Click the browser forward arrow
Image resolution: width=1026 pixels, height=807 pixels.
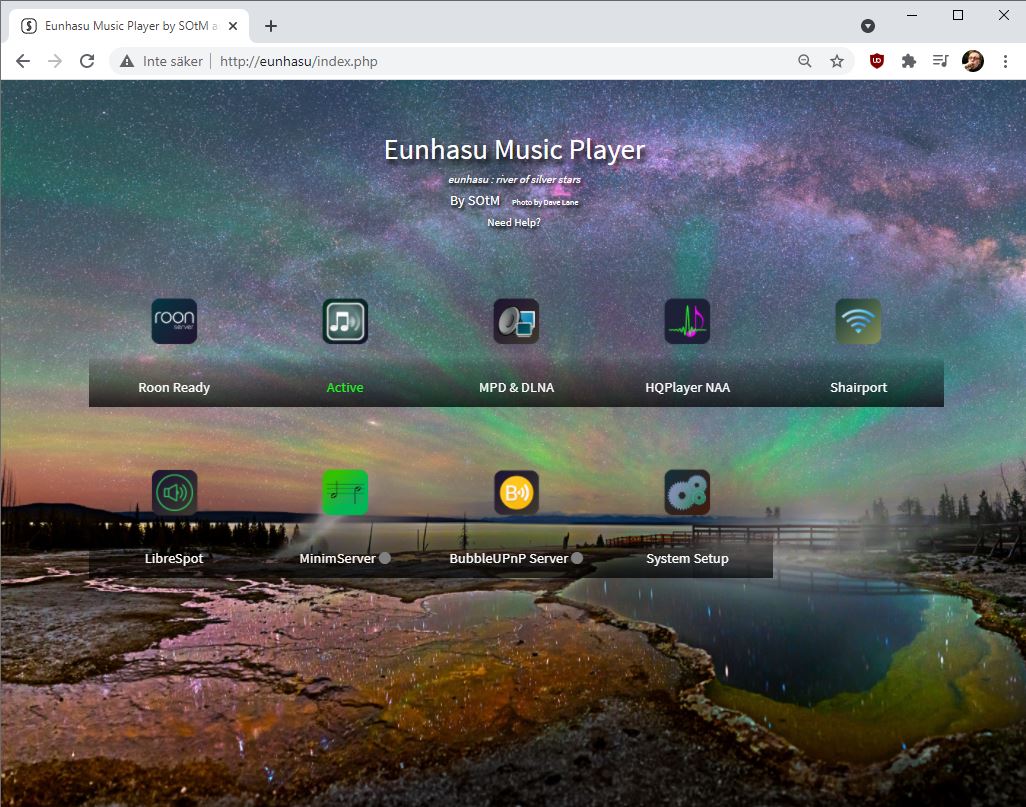point(55,62)
